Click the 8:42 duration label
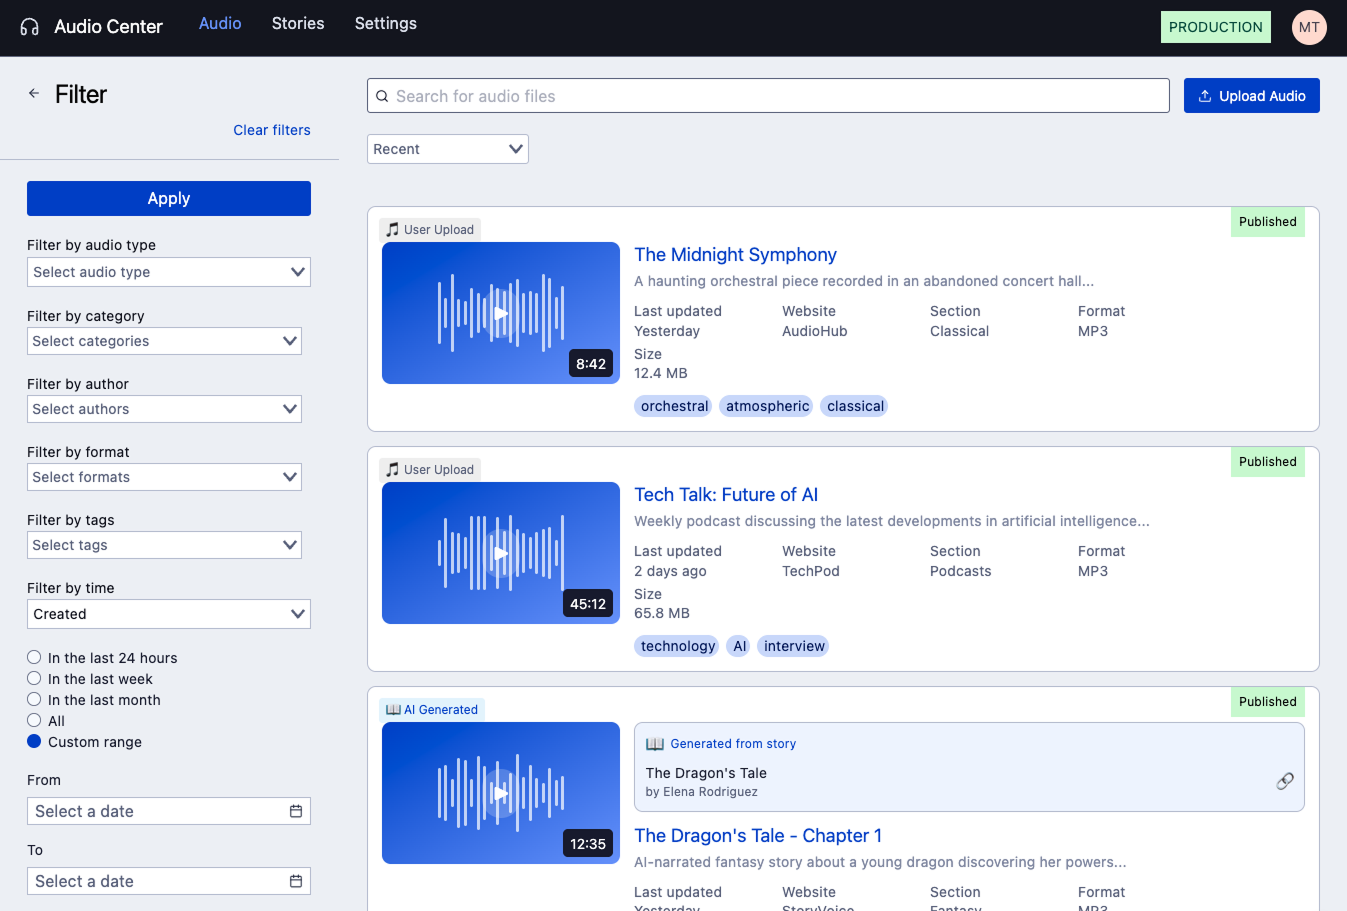1347x911 pixels. point(591,364)
